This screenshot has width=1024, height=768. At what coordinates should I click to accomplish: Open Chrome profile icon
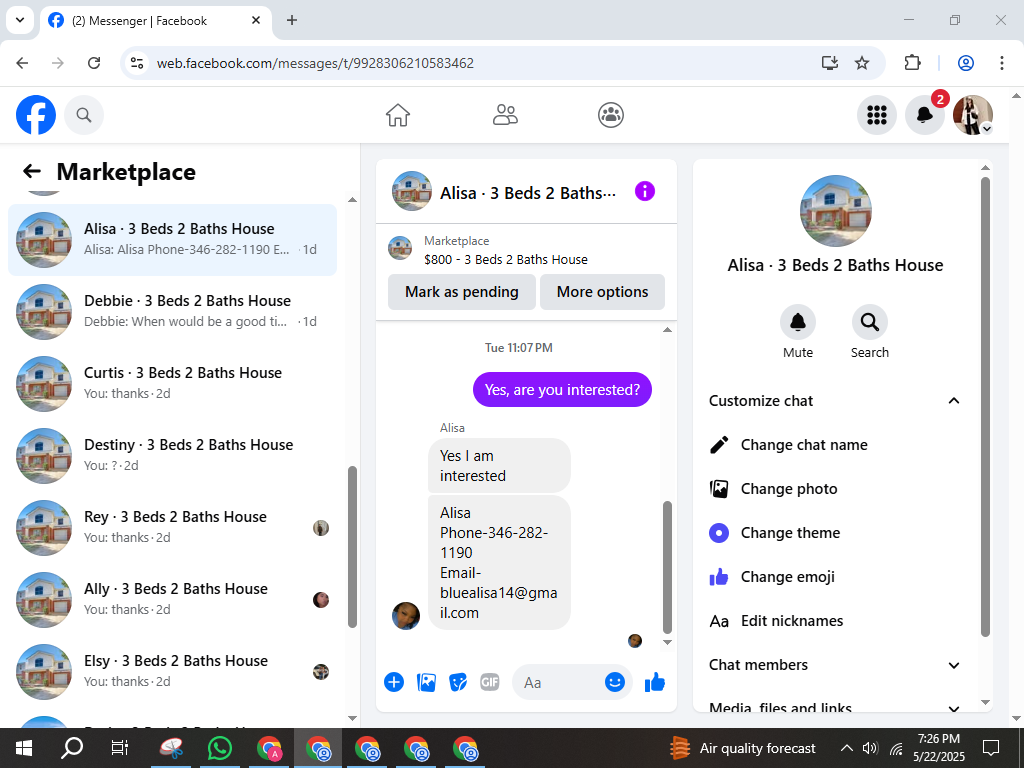click(966, 63)
